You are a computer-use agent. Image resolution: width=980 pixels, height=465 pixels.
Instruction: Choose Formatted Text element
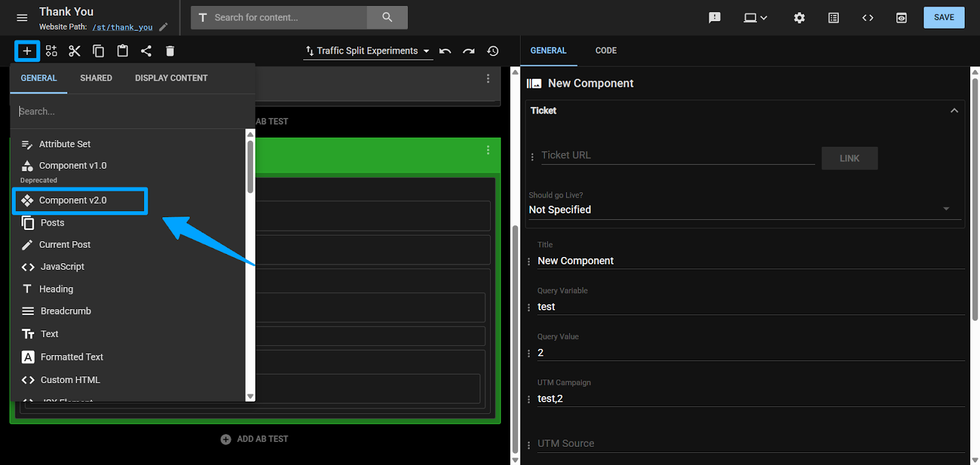coord(128,357)
